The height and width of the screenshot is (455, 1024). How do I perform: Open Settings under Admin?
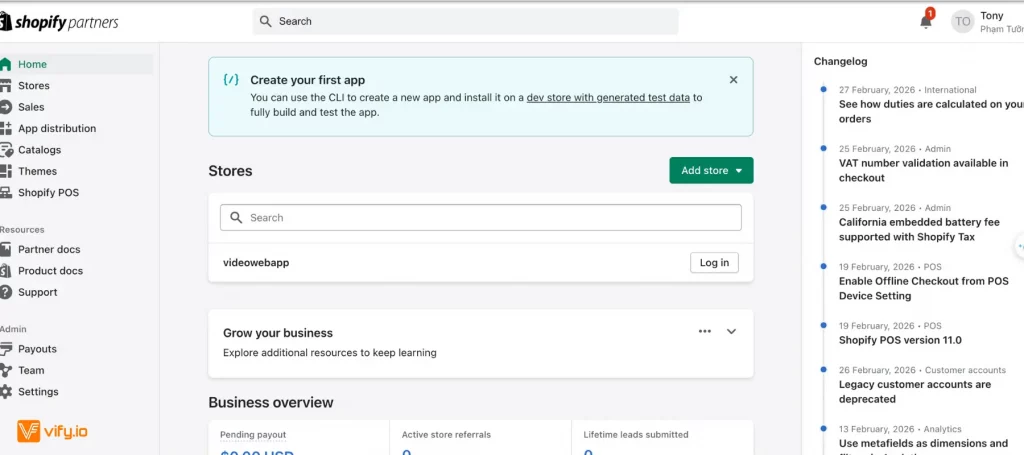tap(76, 392)
